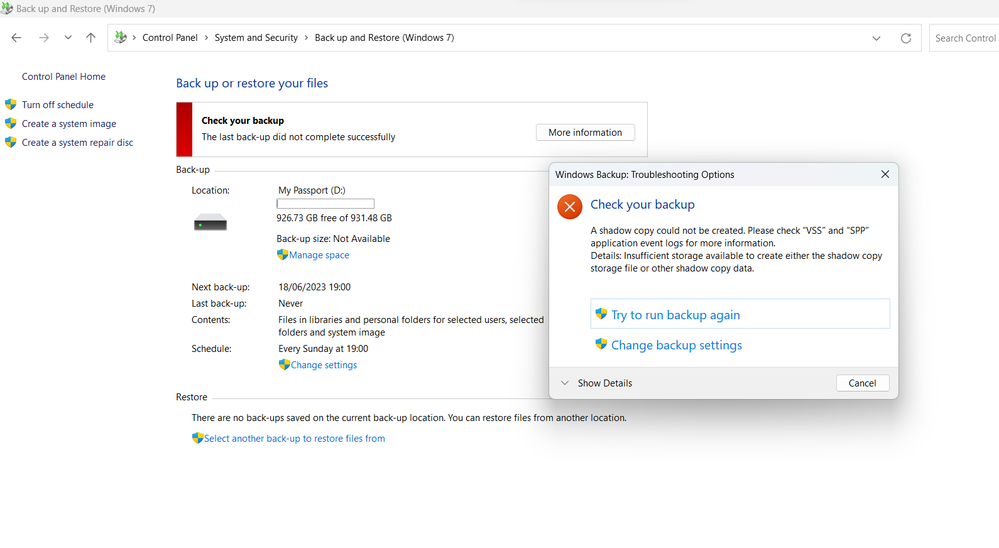Open Create a system repair disc

coord(78,143)
